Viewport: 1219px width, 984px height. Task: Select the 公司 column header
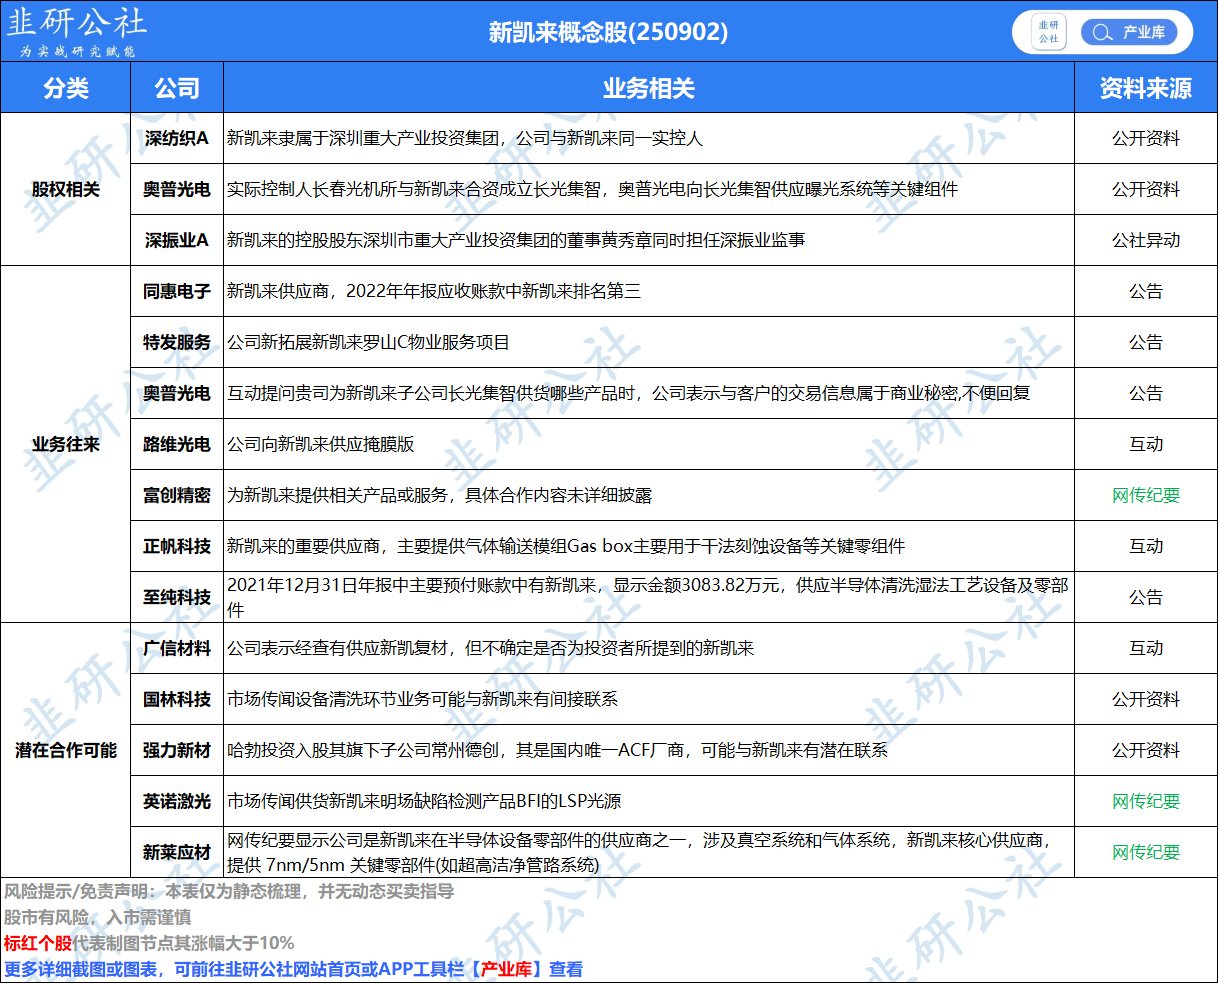tap(177, 88)
